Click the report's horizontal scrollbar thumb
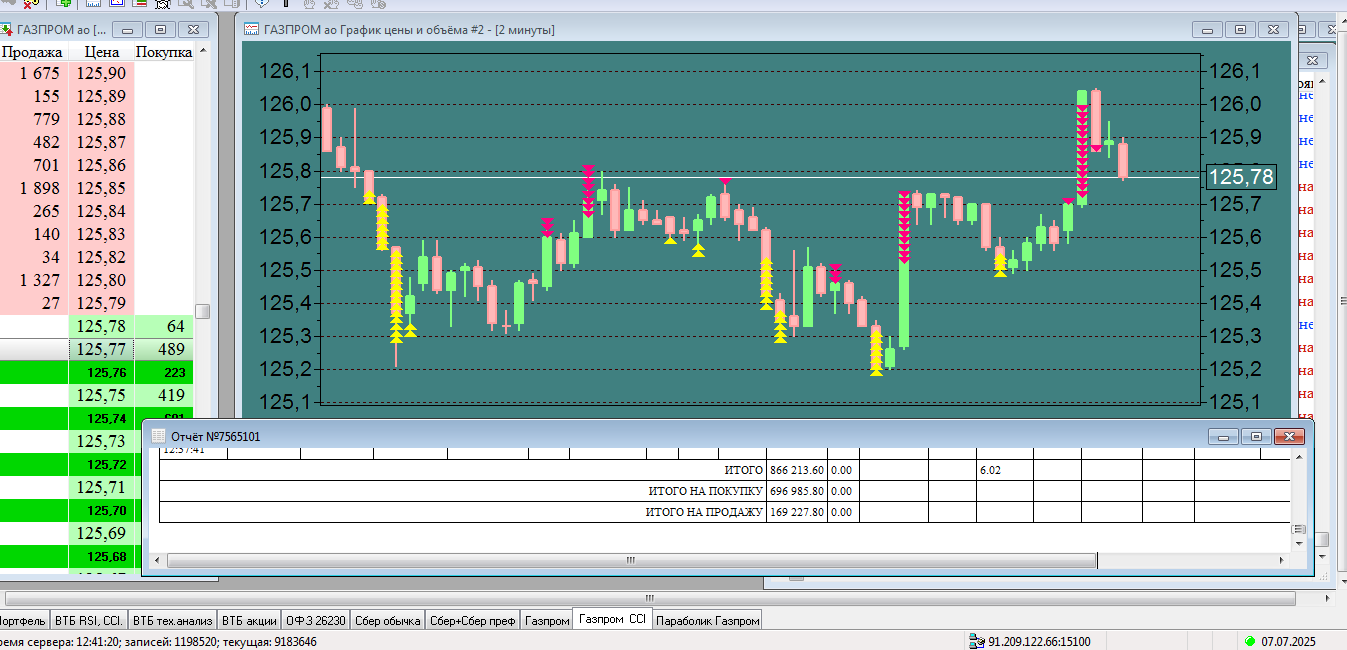The height and width of the screenshot is (650, 1347). (x=632, y=560)
